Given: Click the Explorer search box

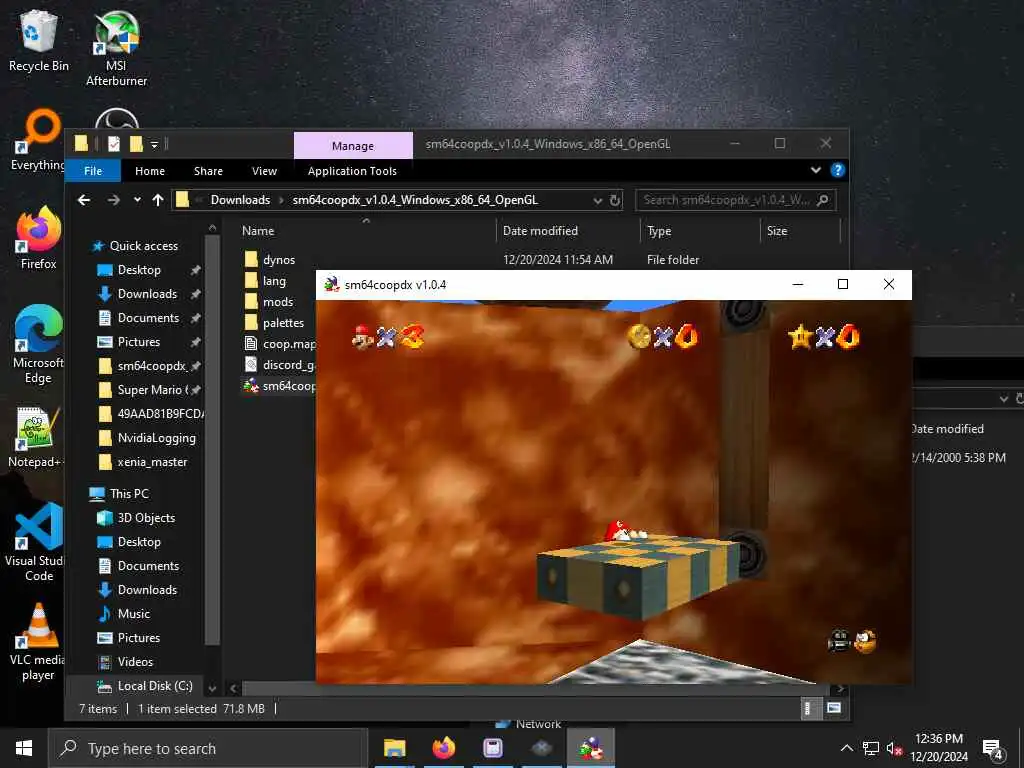Looking at the screenshot, I should coord(735,200).
